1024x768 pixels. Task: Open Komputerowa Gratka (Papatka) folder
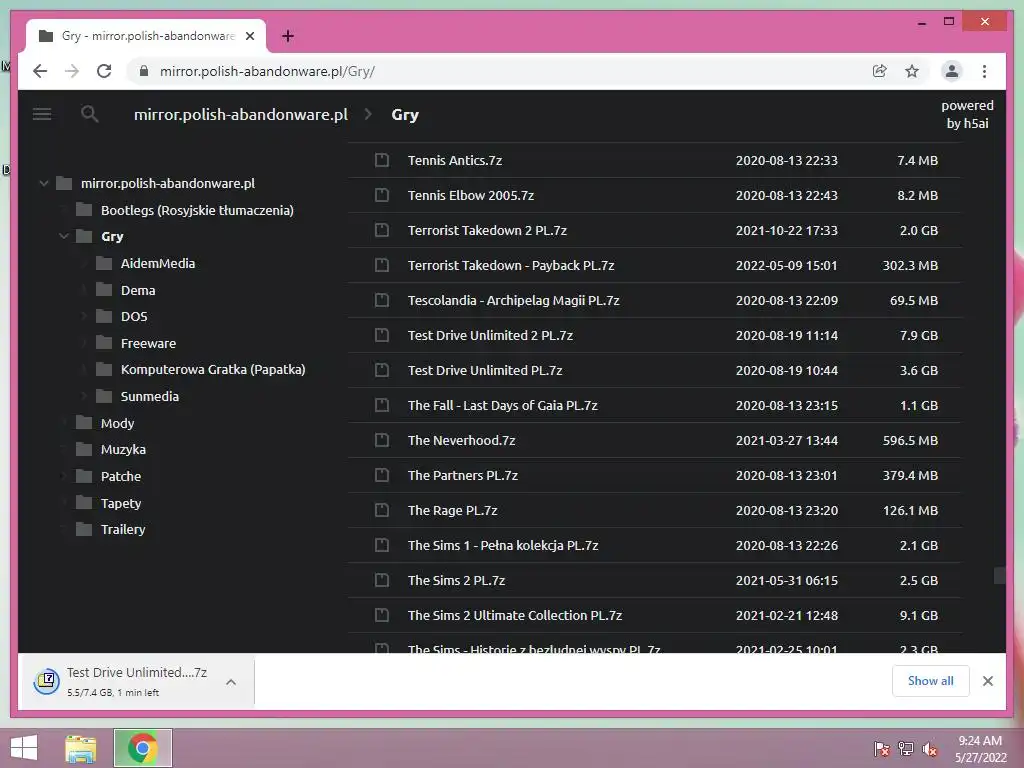213,370
